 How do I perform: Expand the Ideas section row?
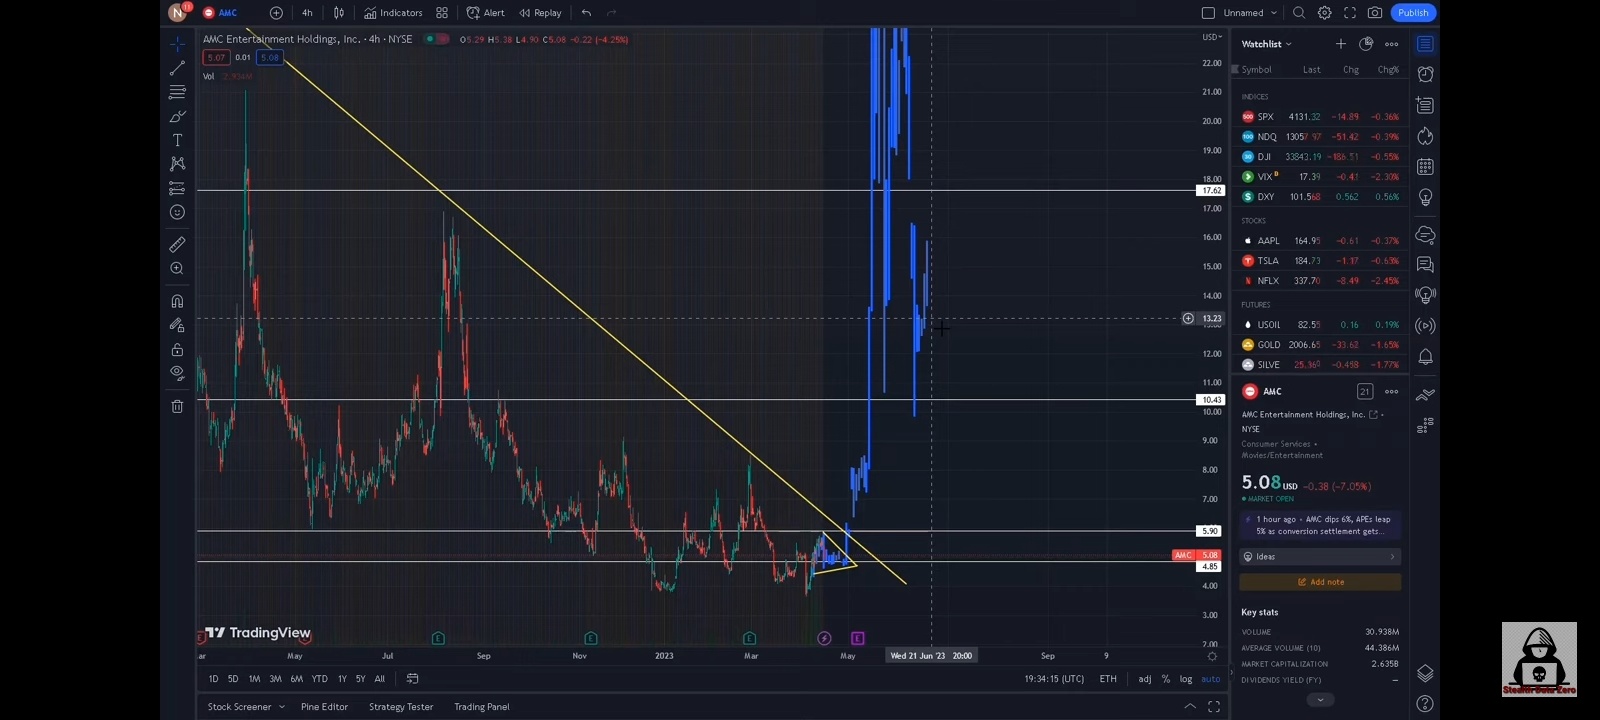(1320, 557)
